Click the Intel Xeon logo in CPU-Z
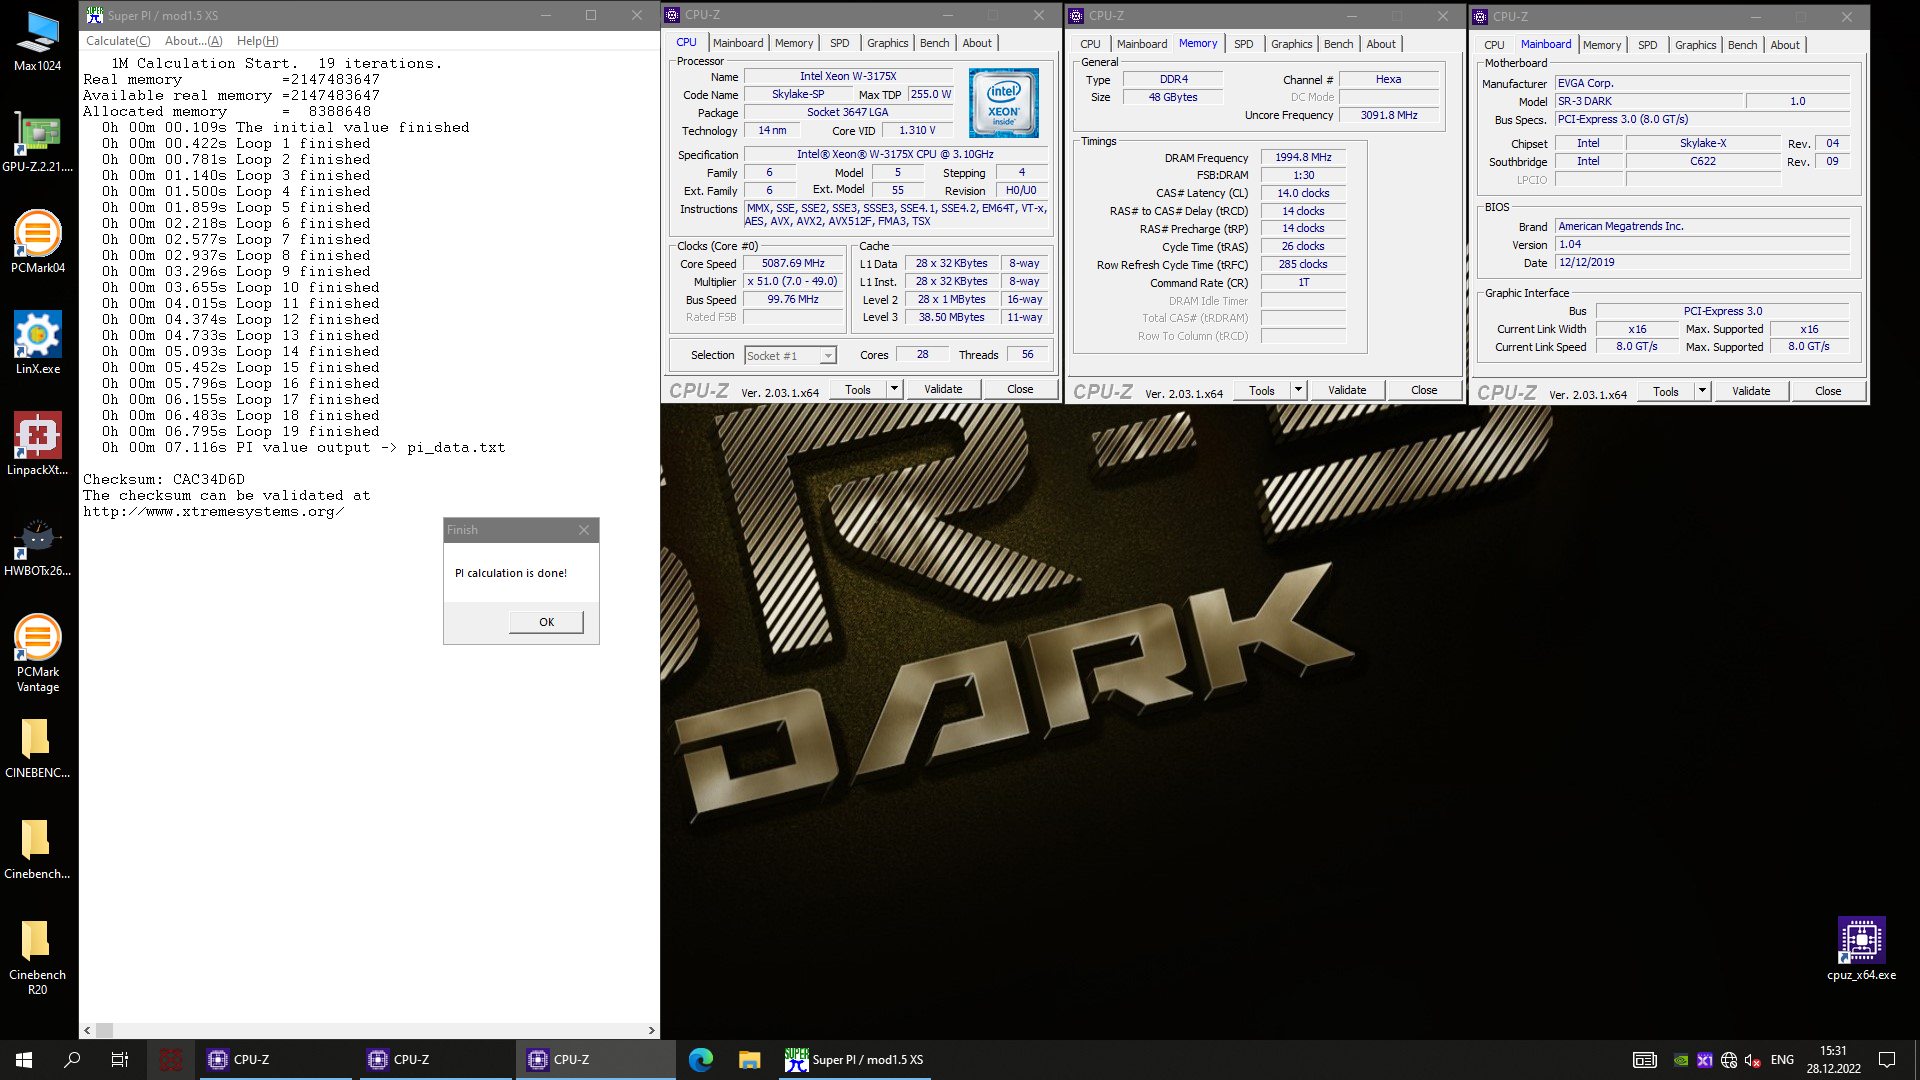1920x1080 pixels. point(1003,103)
